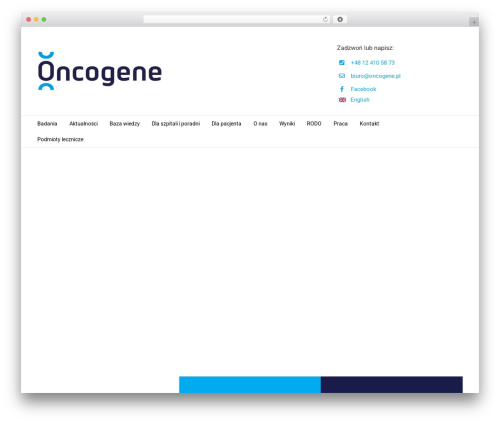500x423 pixels.
Task: Go to Aktualności page
Action: (83, 124)
